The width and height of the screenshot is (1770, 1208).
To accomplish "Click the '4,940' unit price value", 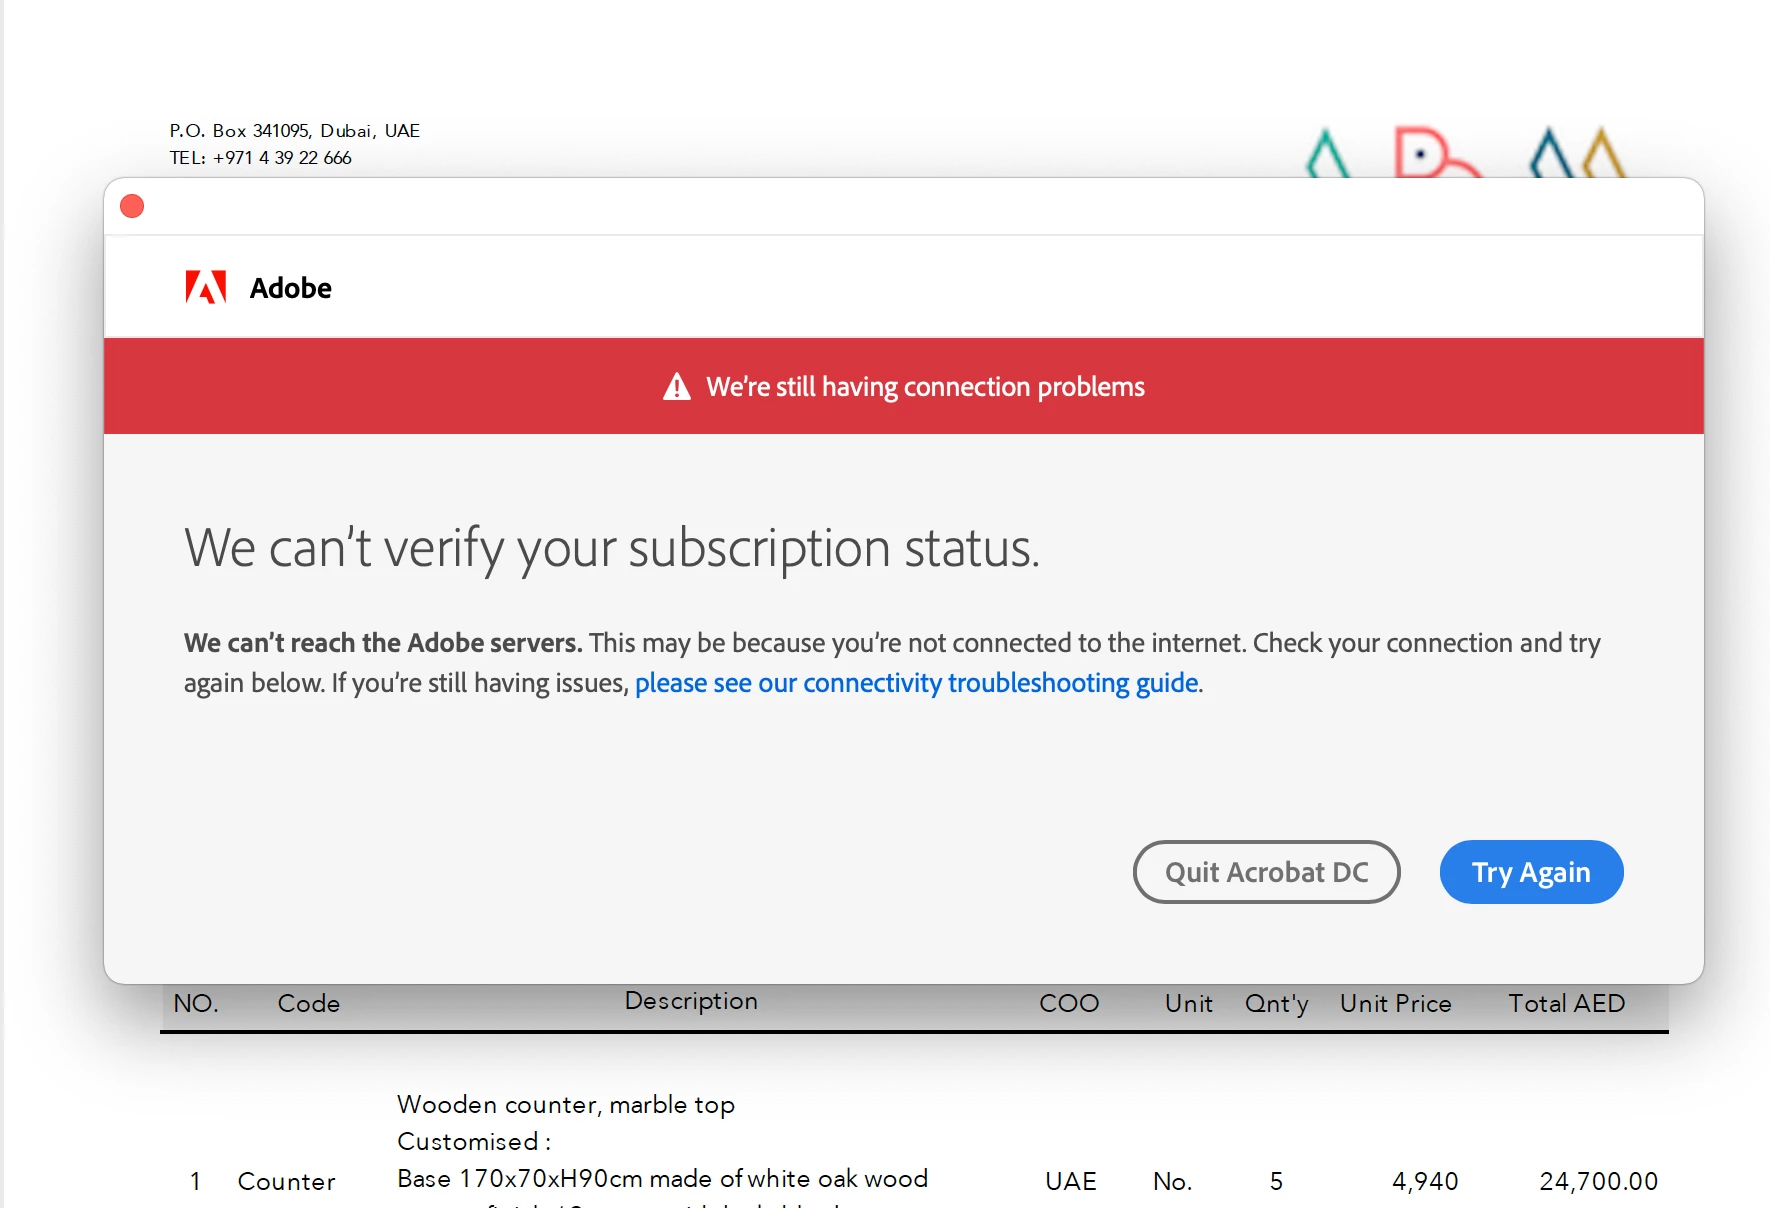I will pyautogui.click(x=1425, y=1181).
